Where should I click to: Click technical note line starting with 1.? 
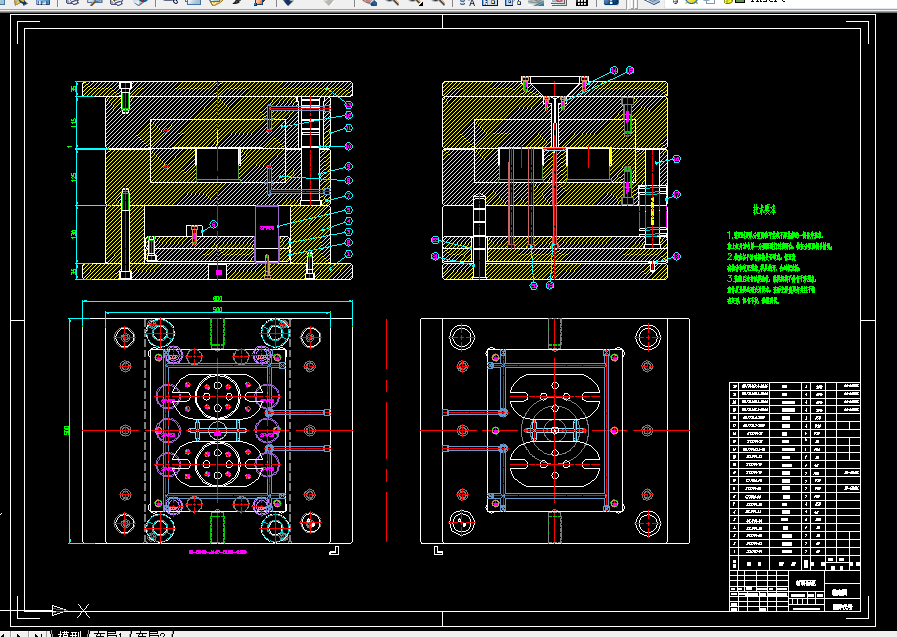click(776, 235)
